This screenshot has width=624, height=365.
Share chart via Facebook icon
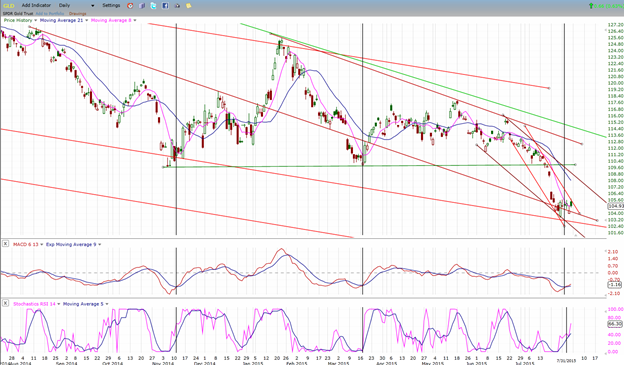coord(165,6)
